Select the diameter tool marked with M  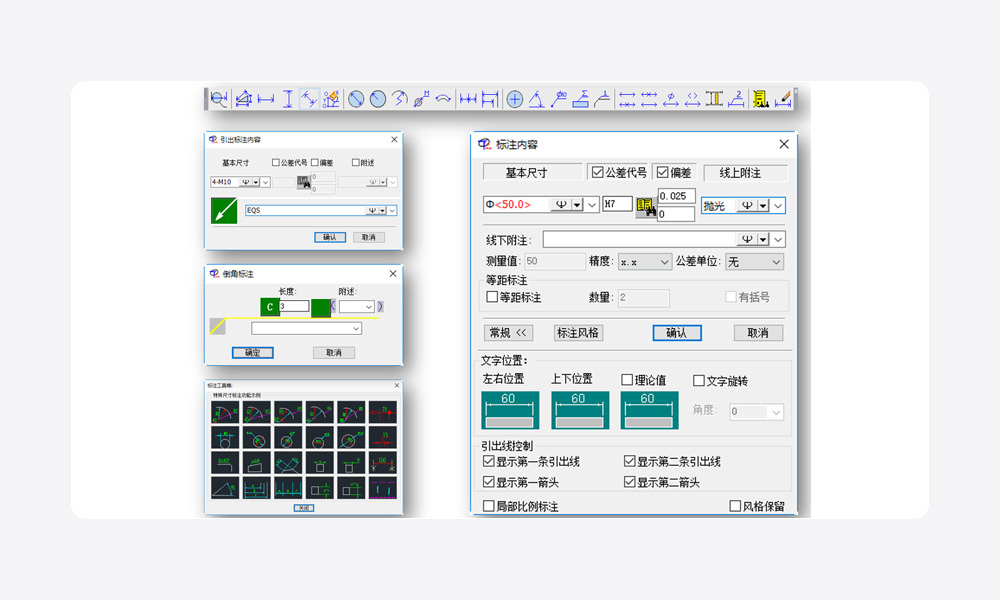[421, 99]
